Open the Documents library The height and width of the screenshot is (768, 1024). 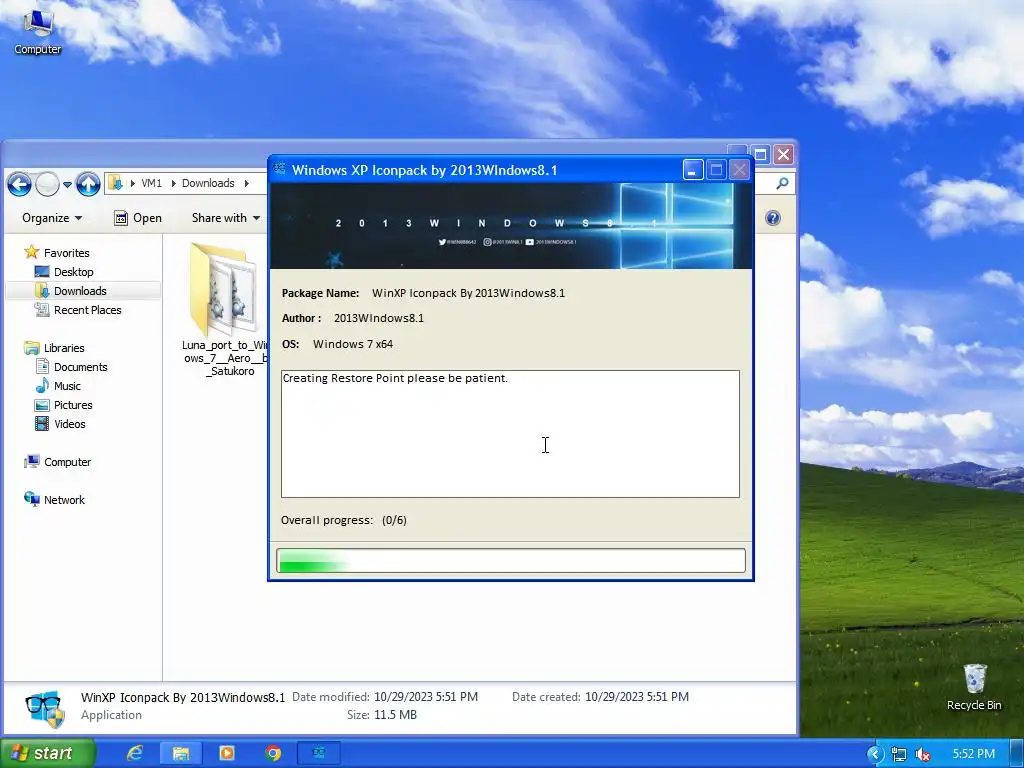[80, 367]
